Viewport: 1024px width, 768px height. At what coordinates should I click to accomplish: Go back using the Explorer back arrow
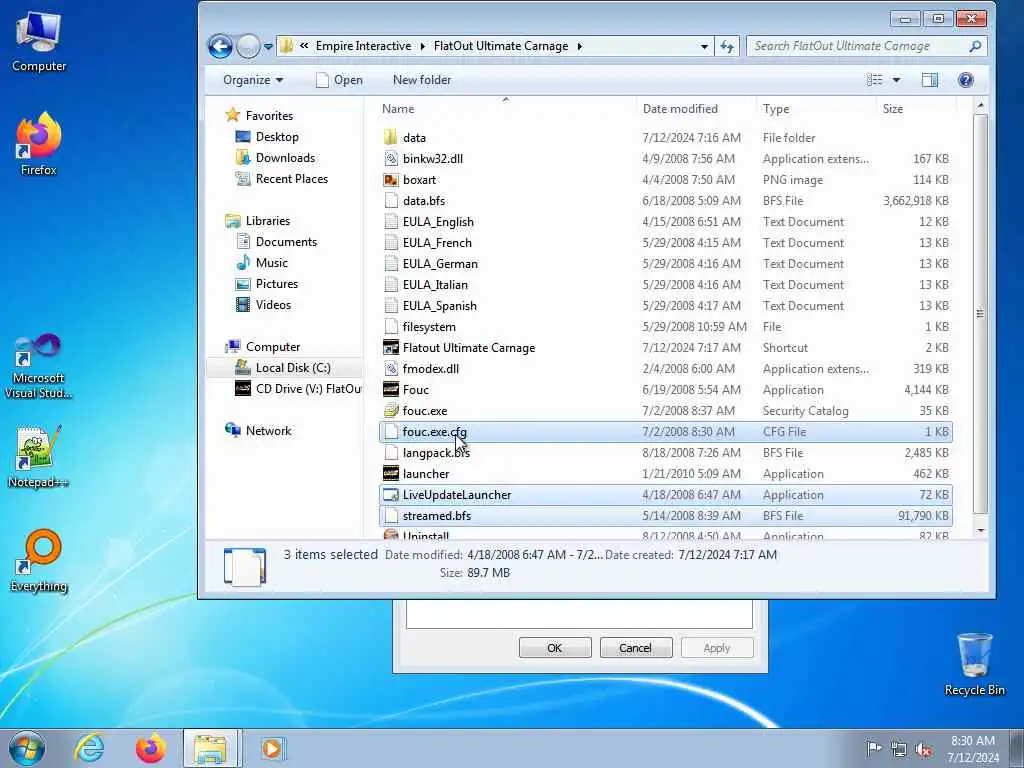coord(220,46)
